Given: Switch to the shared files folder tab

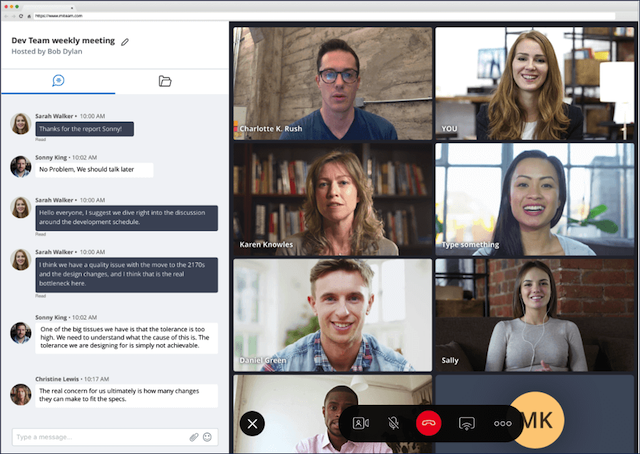Looking at the screenshot, I should click(x=165, y=81).
